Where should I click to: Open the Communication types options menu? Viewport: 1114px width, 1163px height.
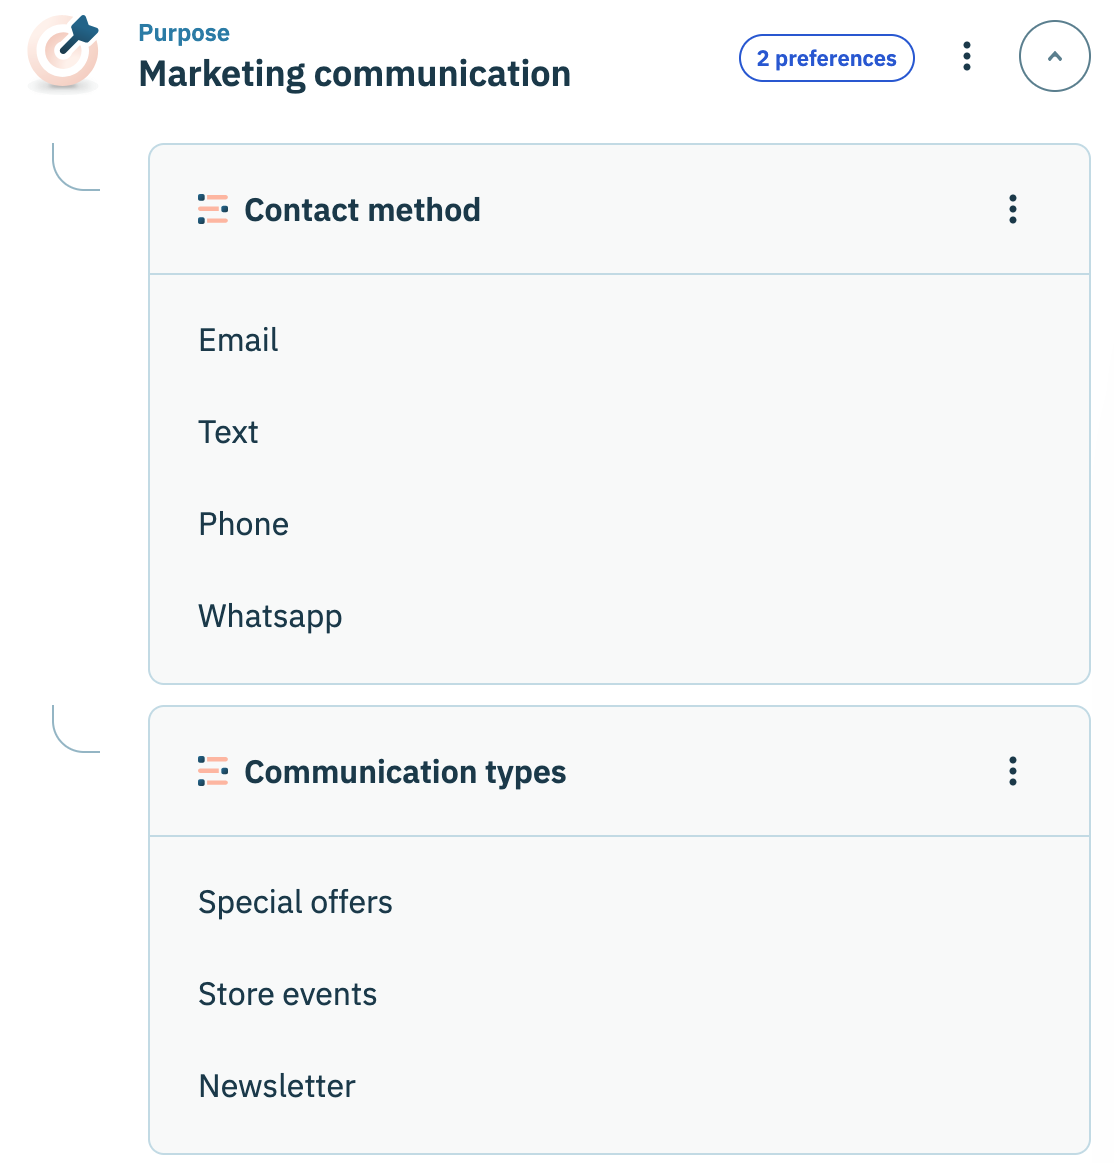(x=1012, y=771)
